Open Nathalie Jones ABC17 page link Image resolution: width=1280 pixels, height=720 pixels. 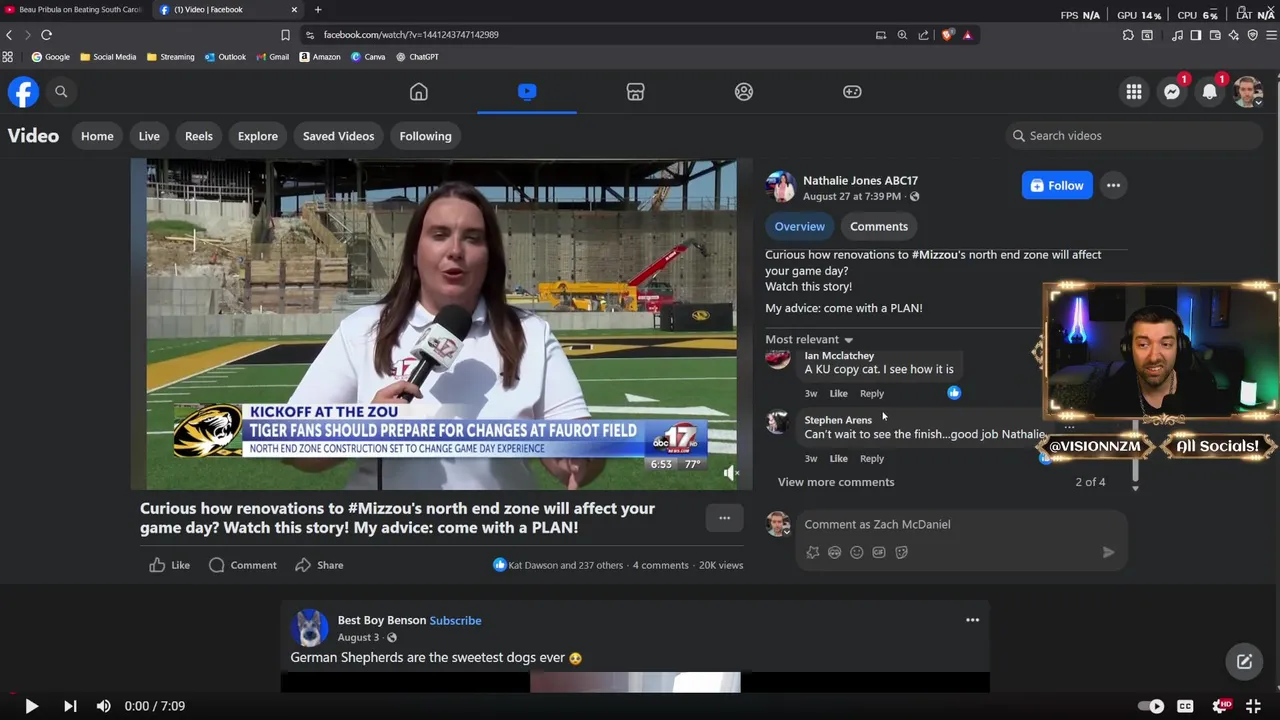[860, 181]
